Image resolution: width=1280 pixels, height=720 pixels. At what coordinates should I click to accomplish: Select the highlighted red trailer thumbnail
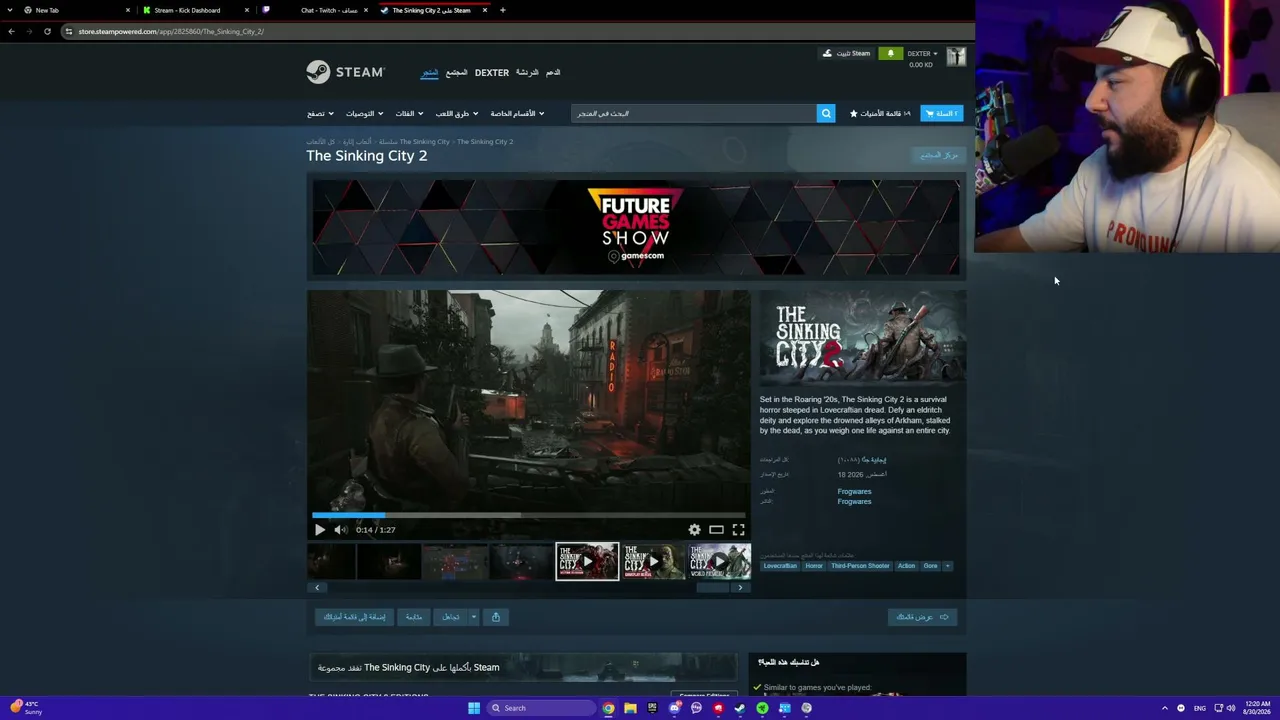[x=587, y=562]
